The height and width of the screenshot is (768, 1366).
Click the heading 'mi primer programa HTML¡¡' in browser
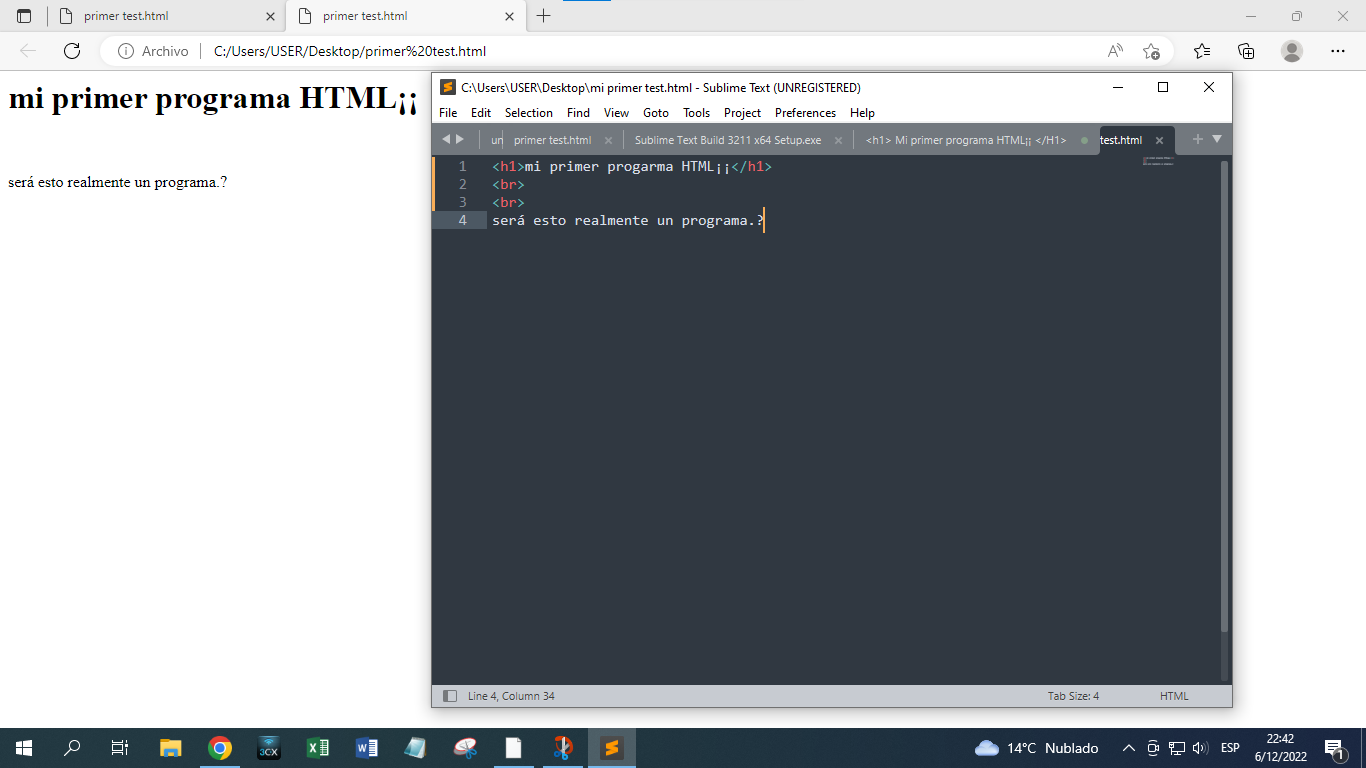(212, 99)
